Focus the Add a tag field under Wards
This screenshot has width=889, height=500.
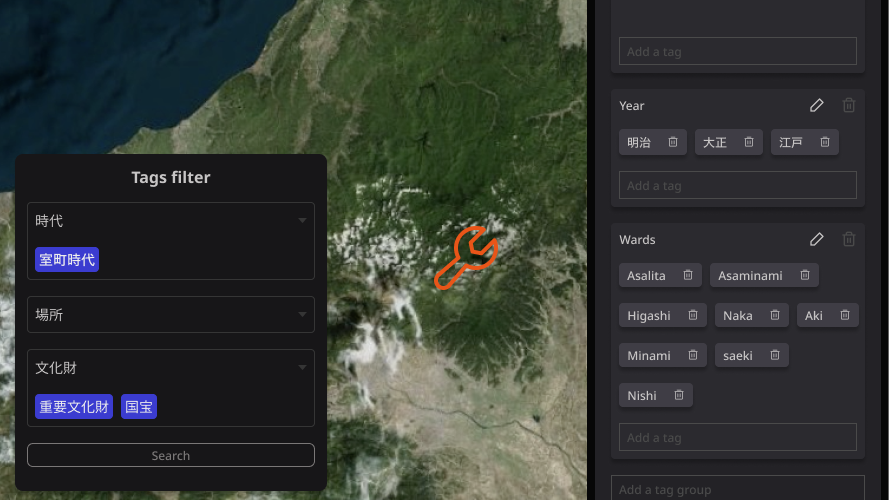click(738, 437)
